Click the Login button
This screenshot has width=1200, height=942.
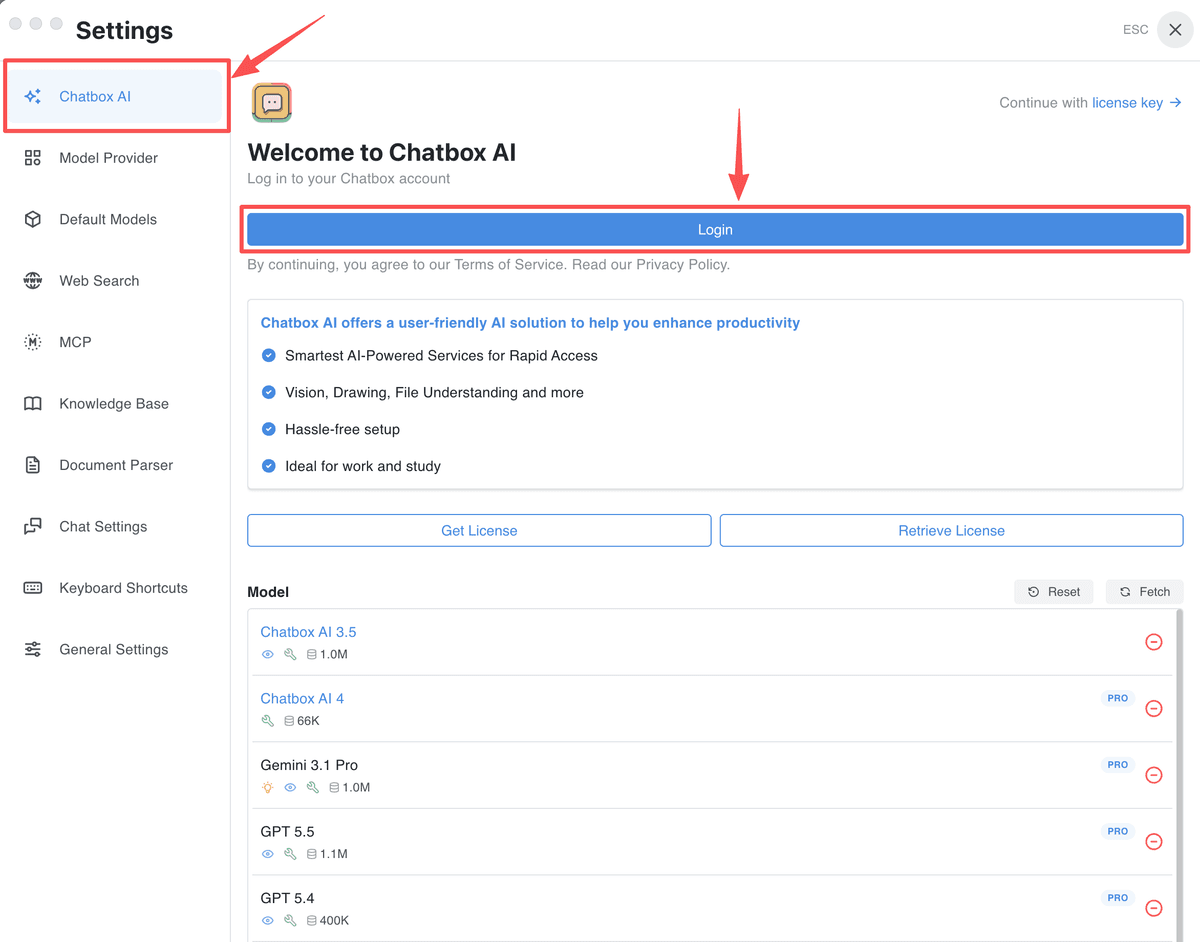715,230
